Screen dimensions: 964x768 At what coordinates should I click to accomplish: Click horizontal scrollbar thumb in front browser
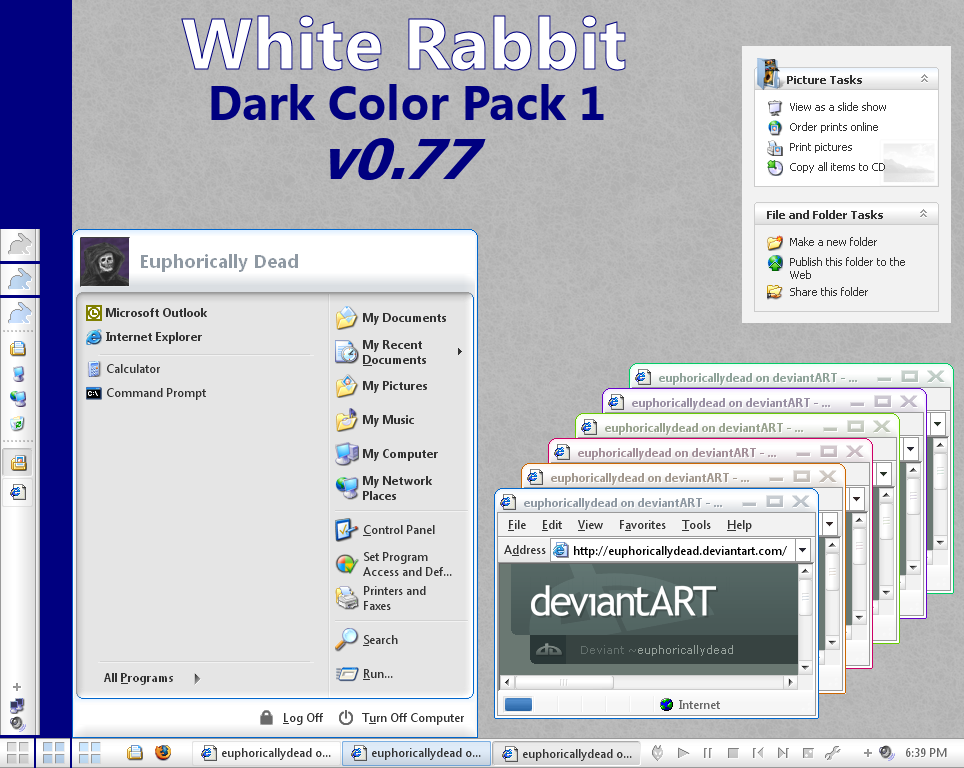[564, 682]
